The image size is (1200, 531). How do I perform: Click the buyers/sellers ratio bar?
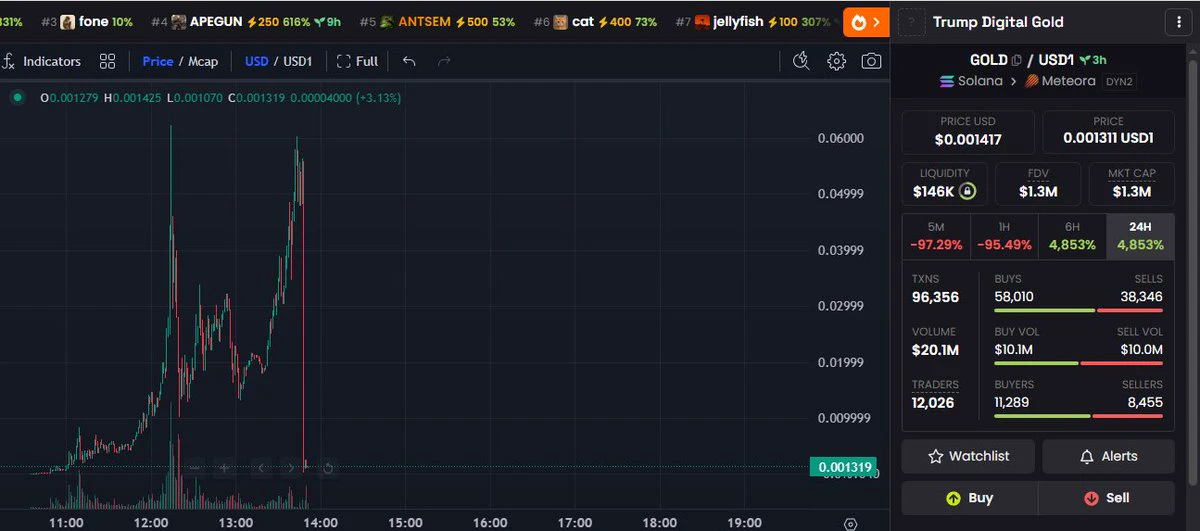[1079, 416]
